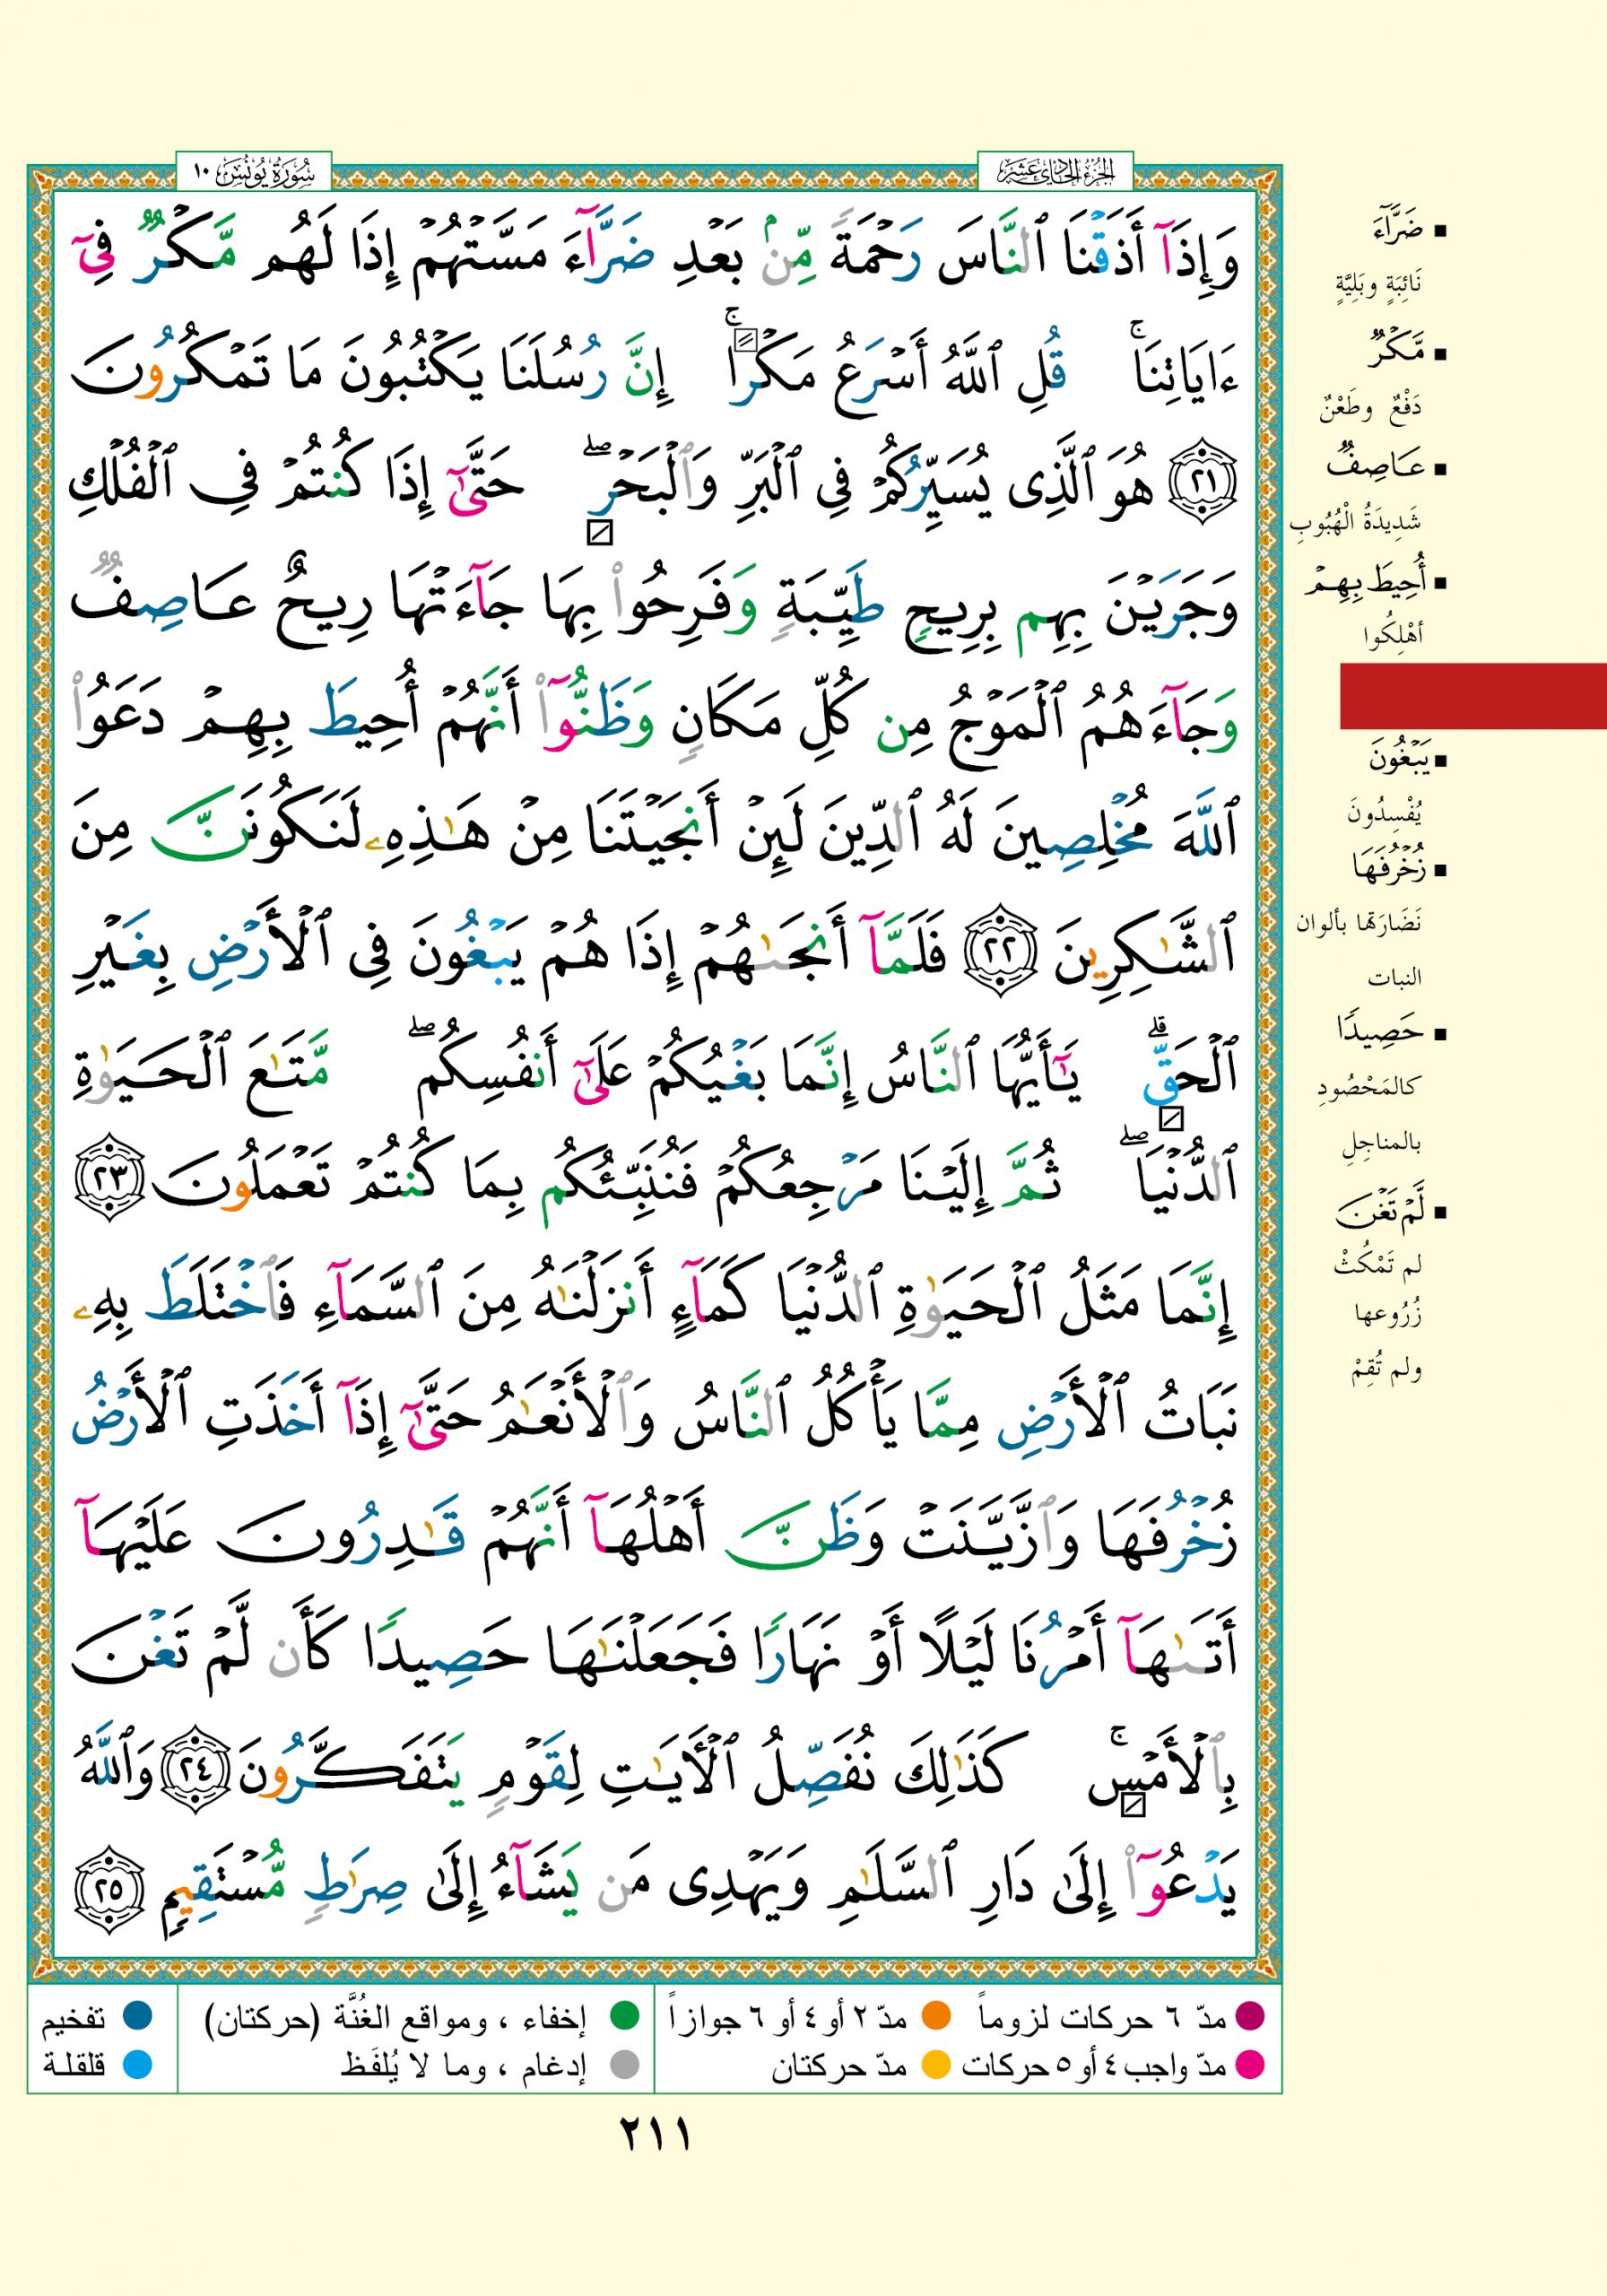The width and height of the screenshot is (1607, 2296).
Task: Select the orange مدّ جوازاً legend dot
Action: coord(936,2016)
